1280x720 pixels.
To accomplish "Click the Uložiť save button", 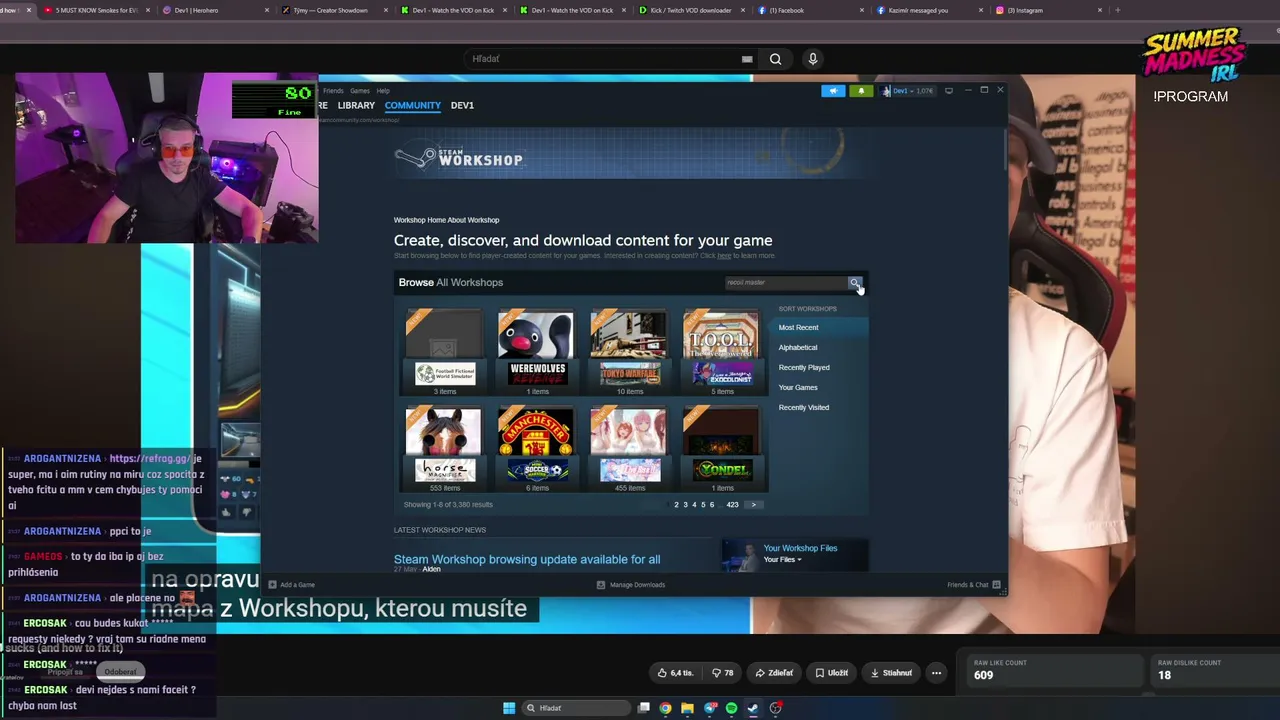I will click(x=831, y=673).
